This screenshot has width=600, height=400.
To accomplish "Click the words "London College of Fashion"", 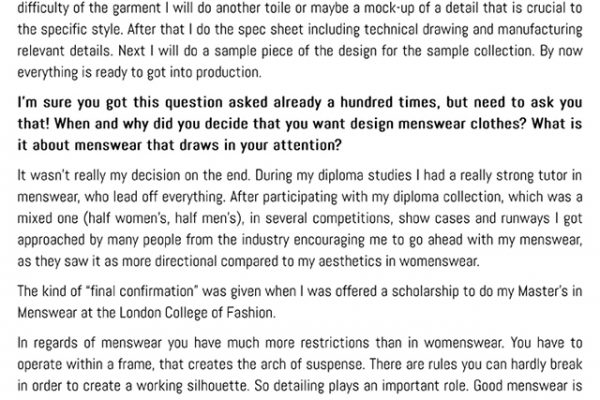I will point(197,313).
